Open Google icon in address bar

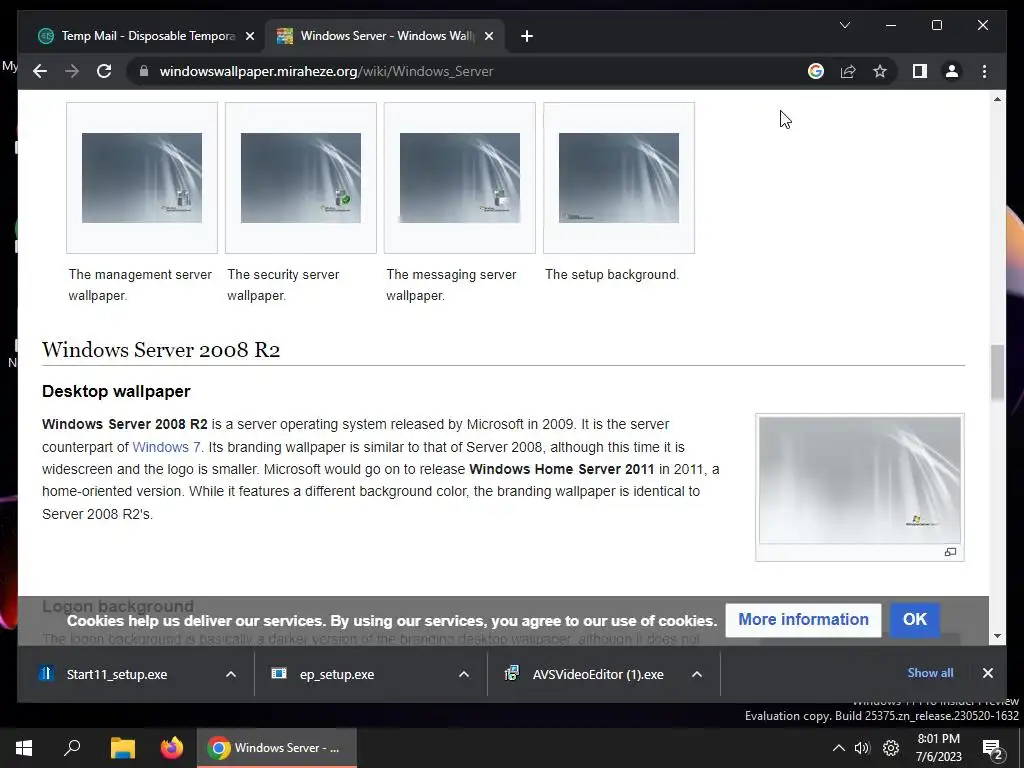coord(816,71)
